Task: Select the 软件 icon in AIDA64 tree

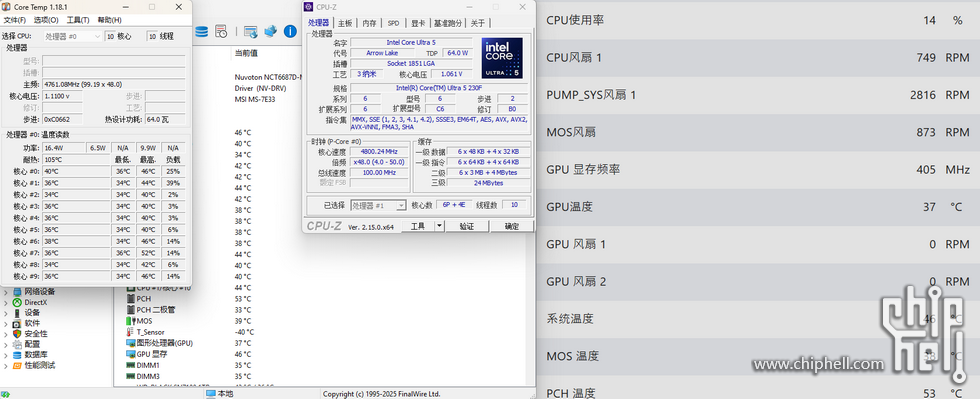Action: coord(18,323)
